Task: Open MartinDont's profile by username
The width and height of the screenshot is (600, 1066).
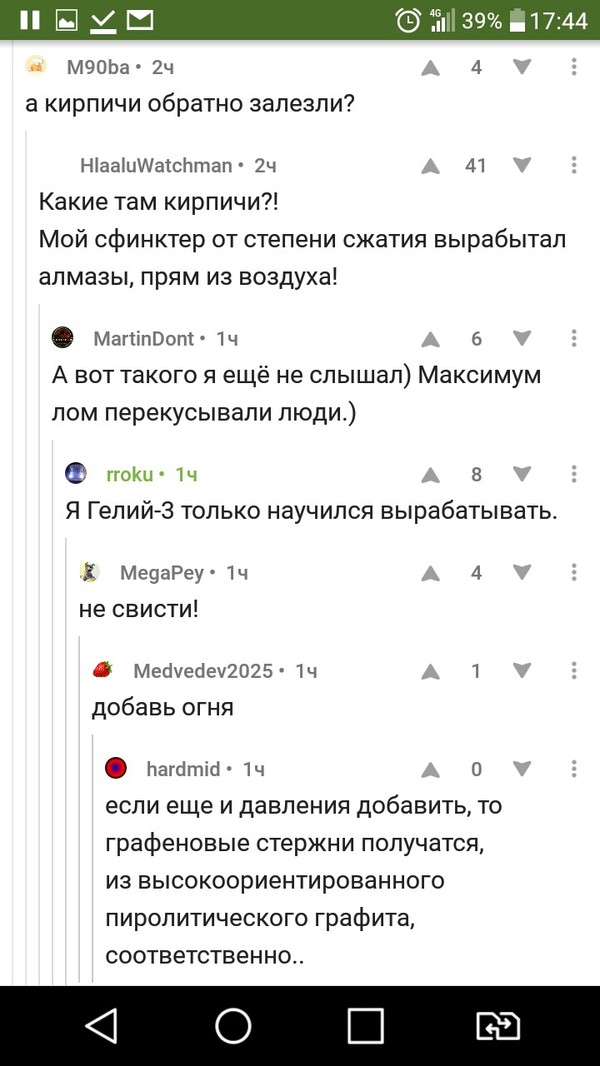Action: (143, 339)
